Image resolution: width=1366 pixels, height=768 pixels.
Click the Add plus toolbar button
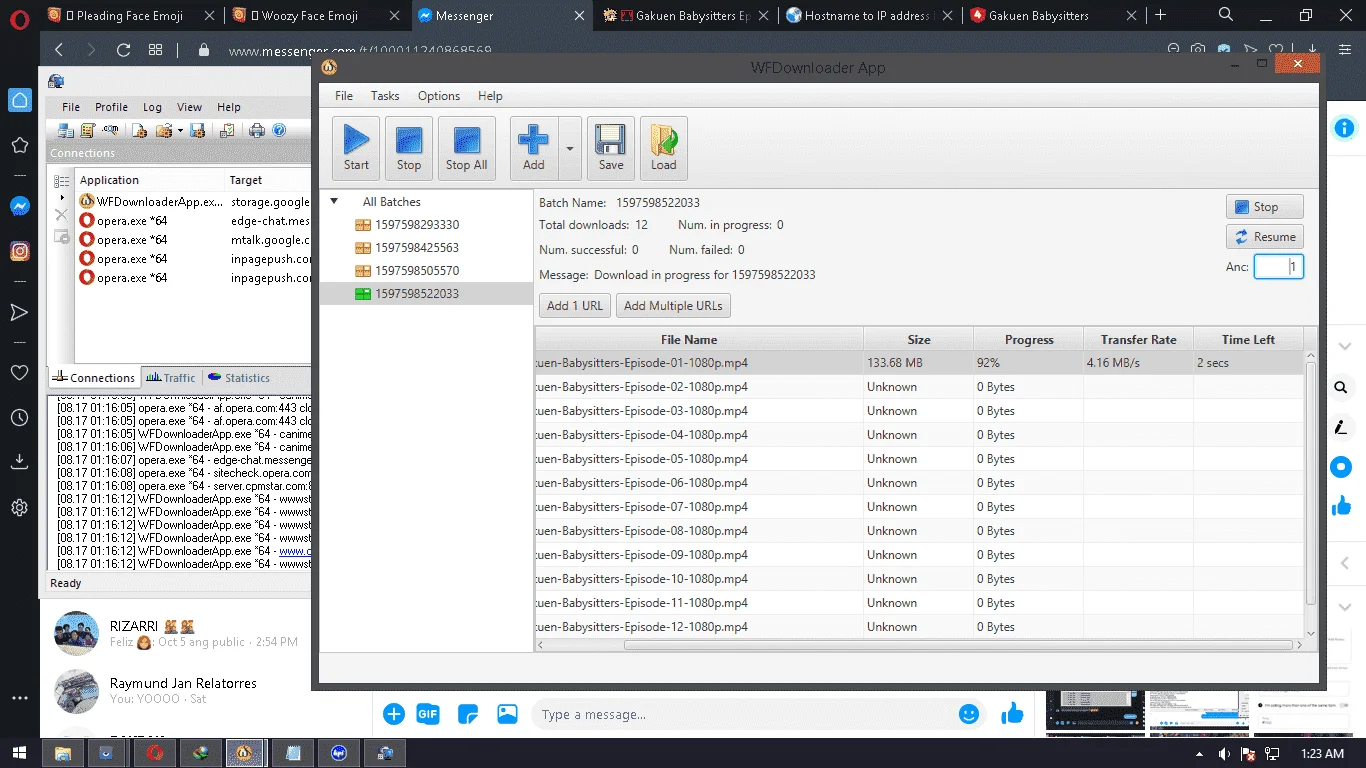(x=534, y=148)
